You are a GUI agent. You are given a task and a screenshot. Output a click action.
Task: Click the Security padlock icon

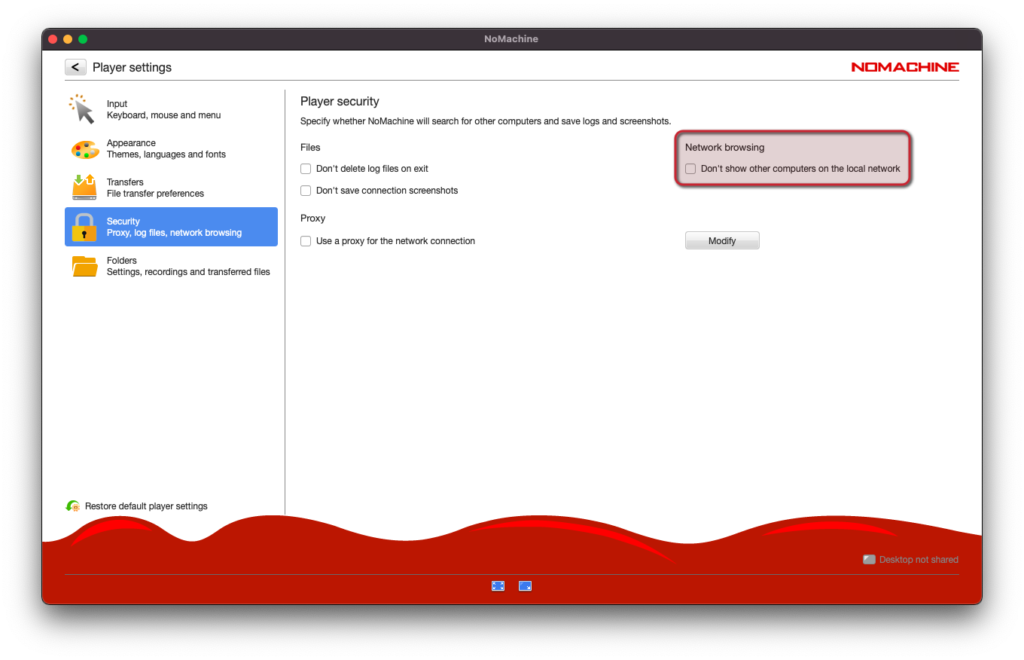(84, 227)
